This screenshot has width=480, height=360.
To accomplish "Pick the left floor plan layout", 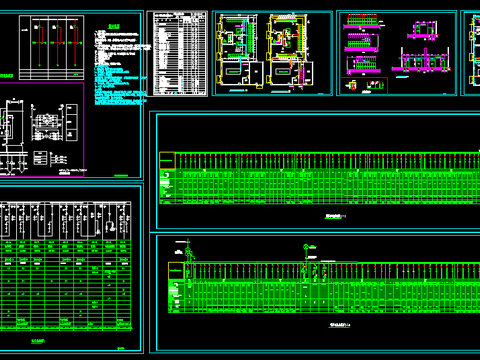I will click(x=240, y=52).
